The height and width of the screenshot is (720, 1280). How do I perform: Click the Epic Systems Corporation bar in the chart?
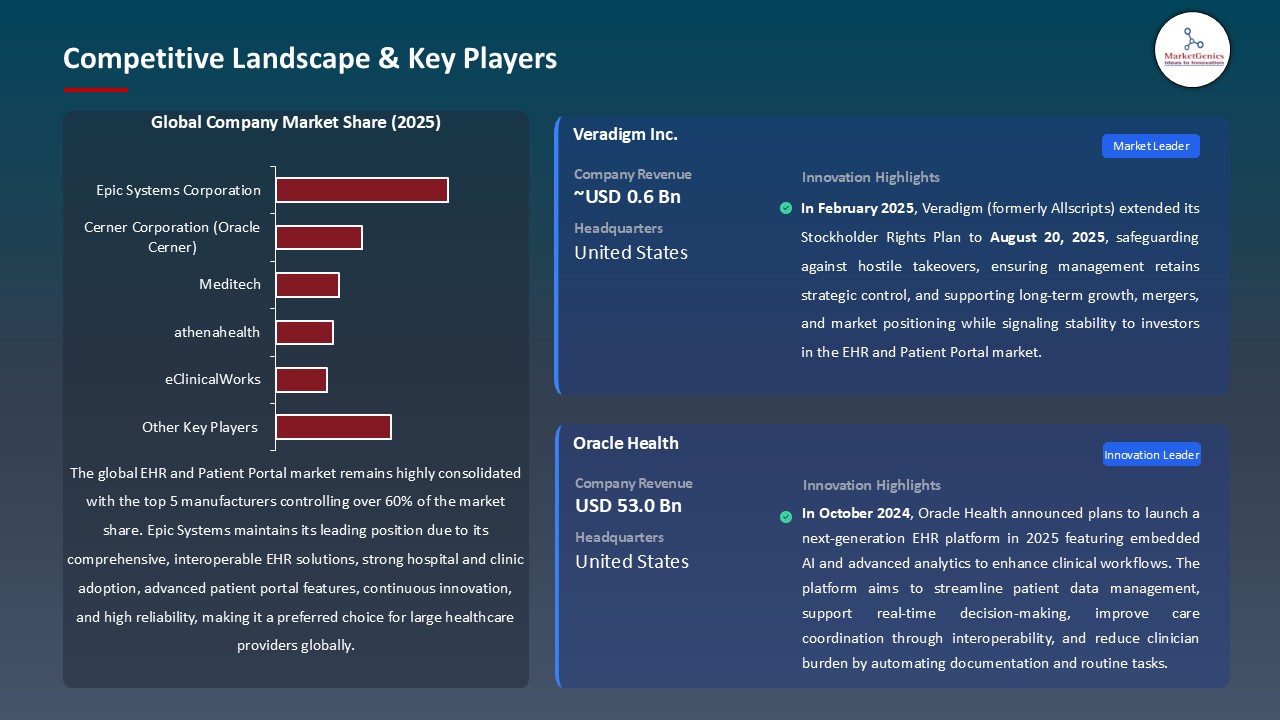click(362, 190)
